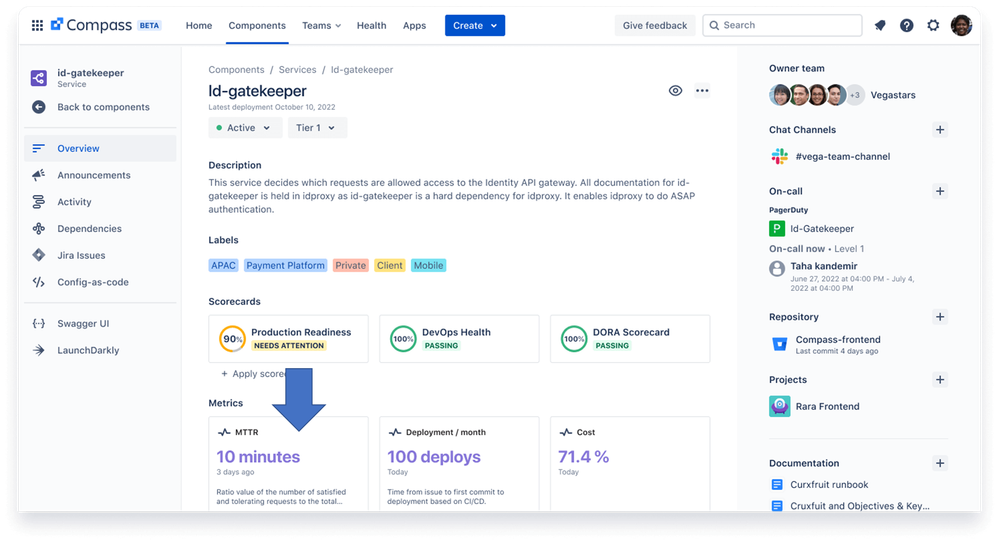Open the user profile avatar
Image resolution: width=999 pixels, height=542 pixels.
pyautogui.click(x=961, y=25)
